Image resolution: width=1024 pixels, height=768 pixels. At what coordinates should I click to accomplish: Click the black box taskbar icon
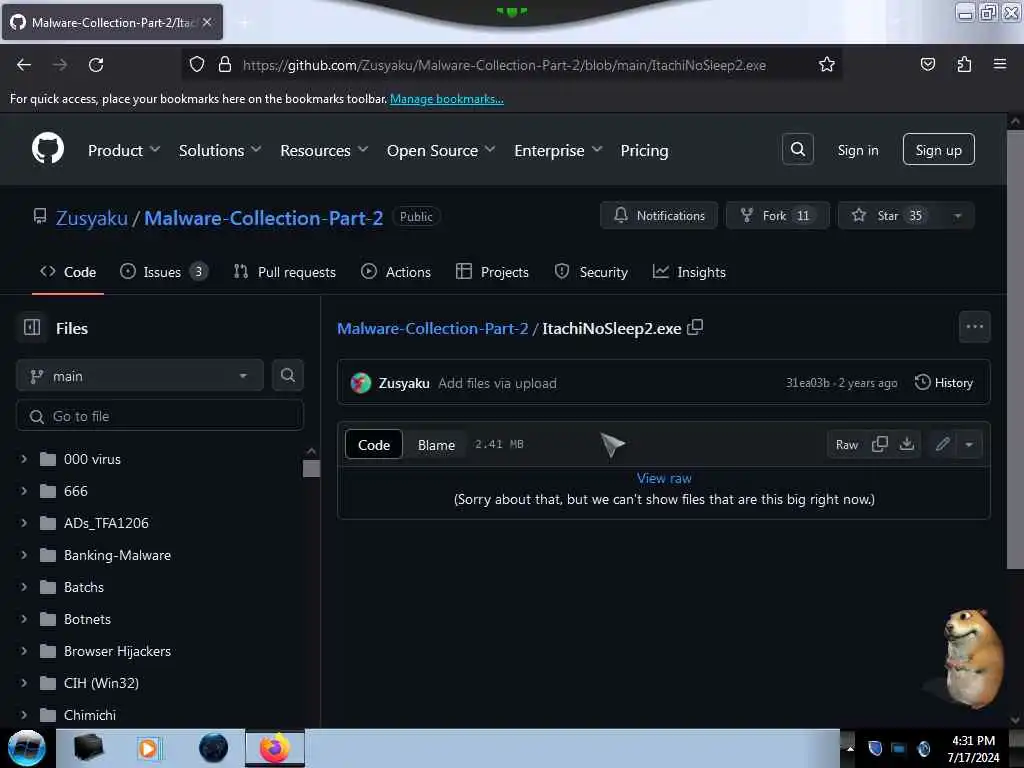pos(88,748)
